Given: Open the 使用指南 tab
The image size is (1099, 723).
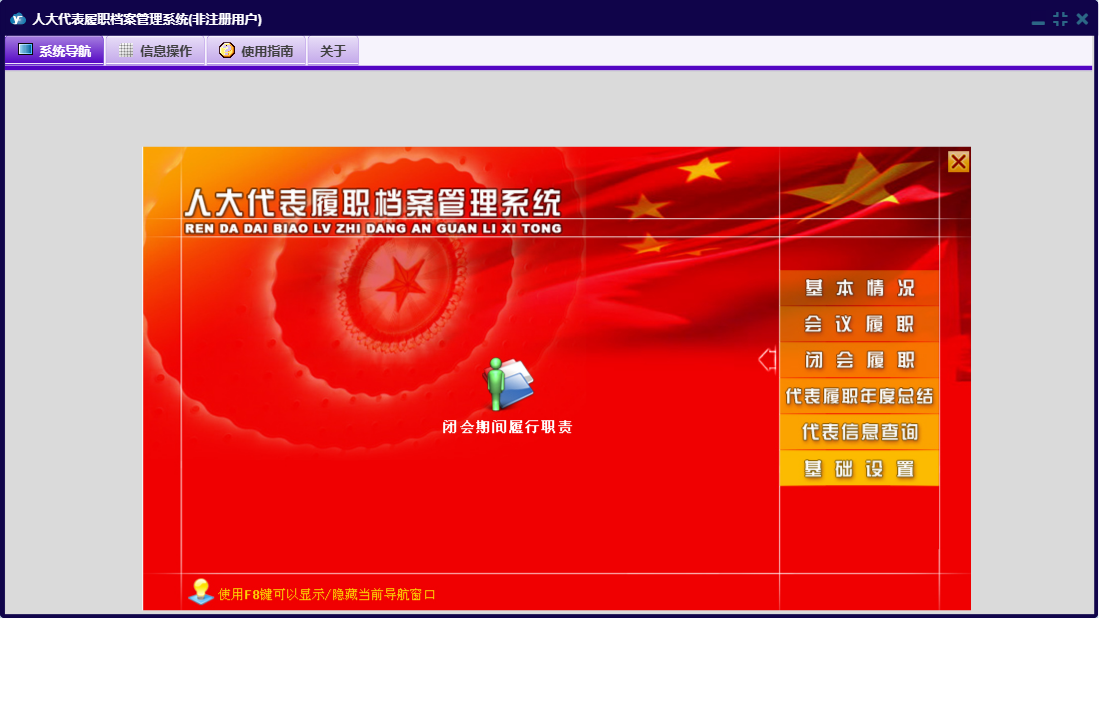Looking at the screenshot, I should pyautogui.click(x=257, y=50).
